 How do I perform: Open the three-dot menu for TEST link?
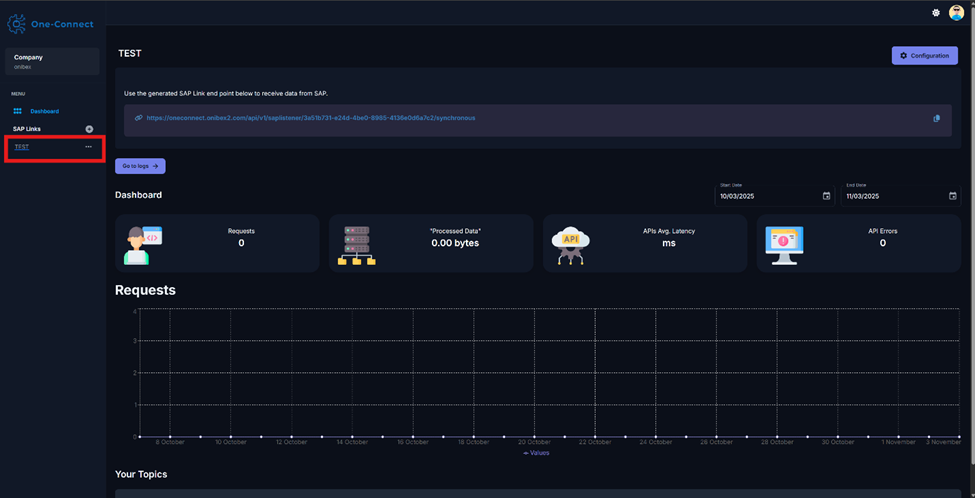pos(88,147)
